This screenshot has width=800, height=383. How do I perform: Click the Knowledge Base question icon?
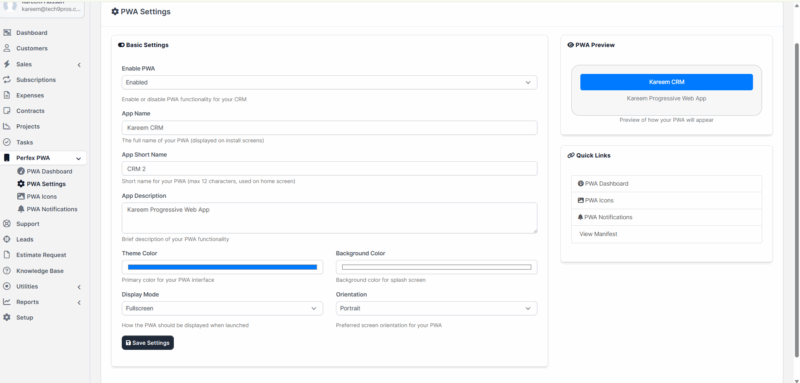[7, 271]
